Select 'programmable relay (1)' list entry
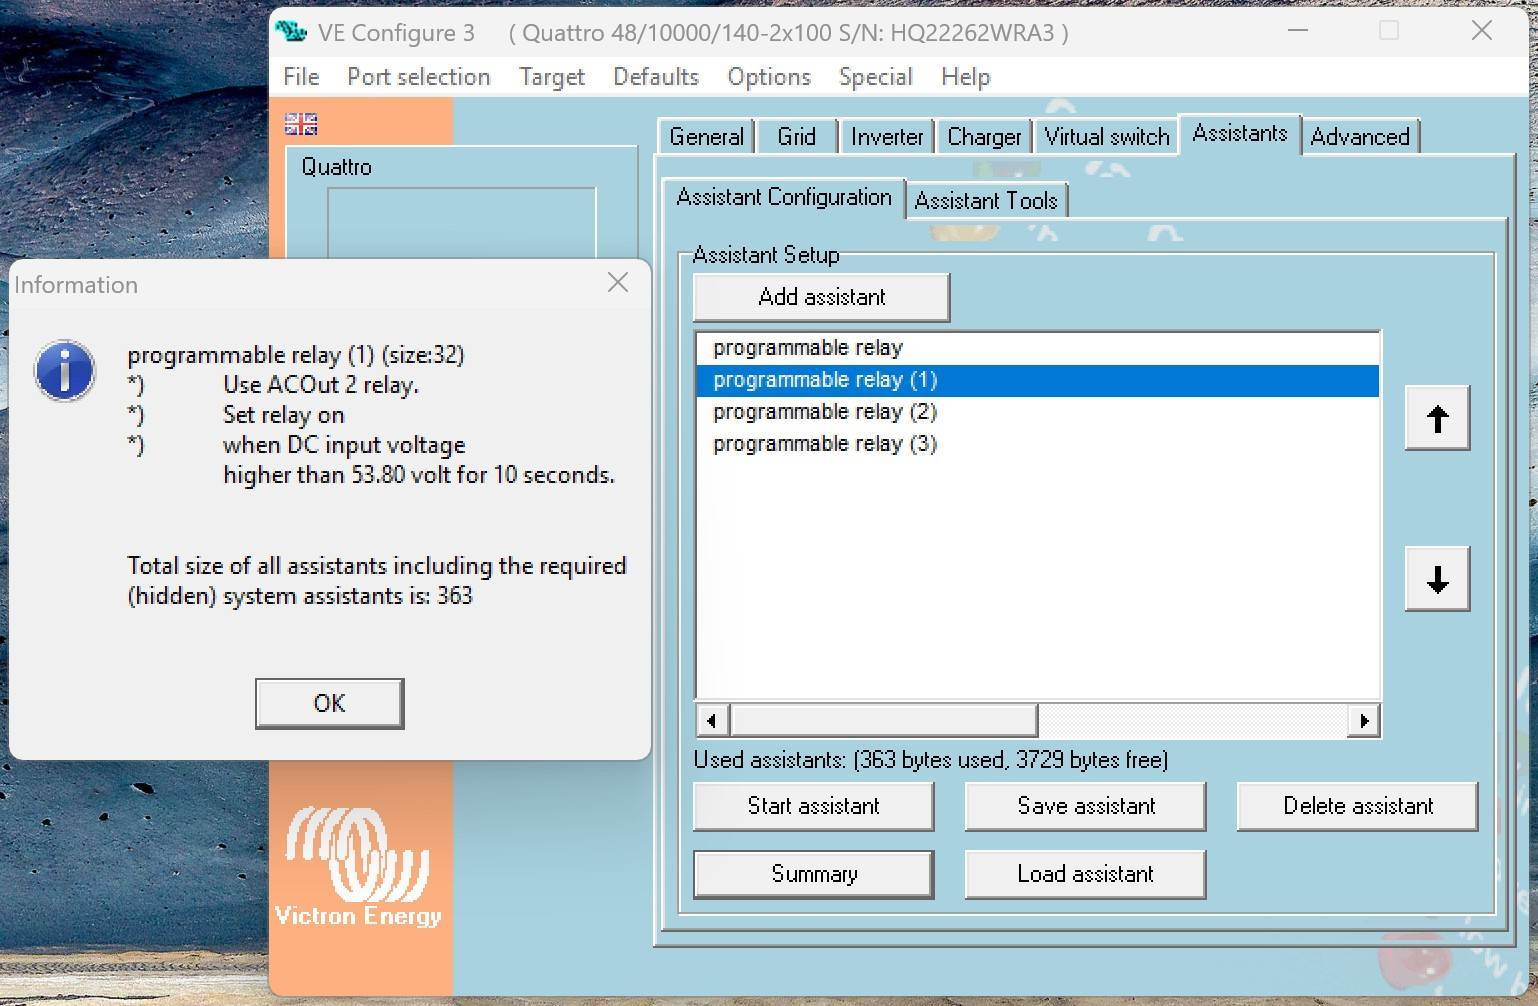This screenshot has width=1538, height=1006. 1038,380
